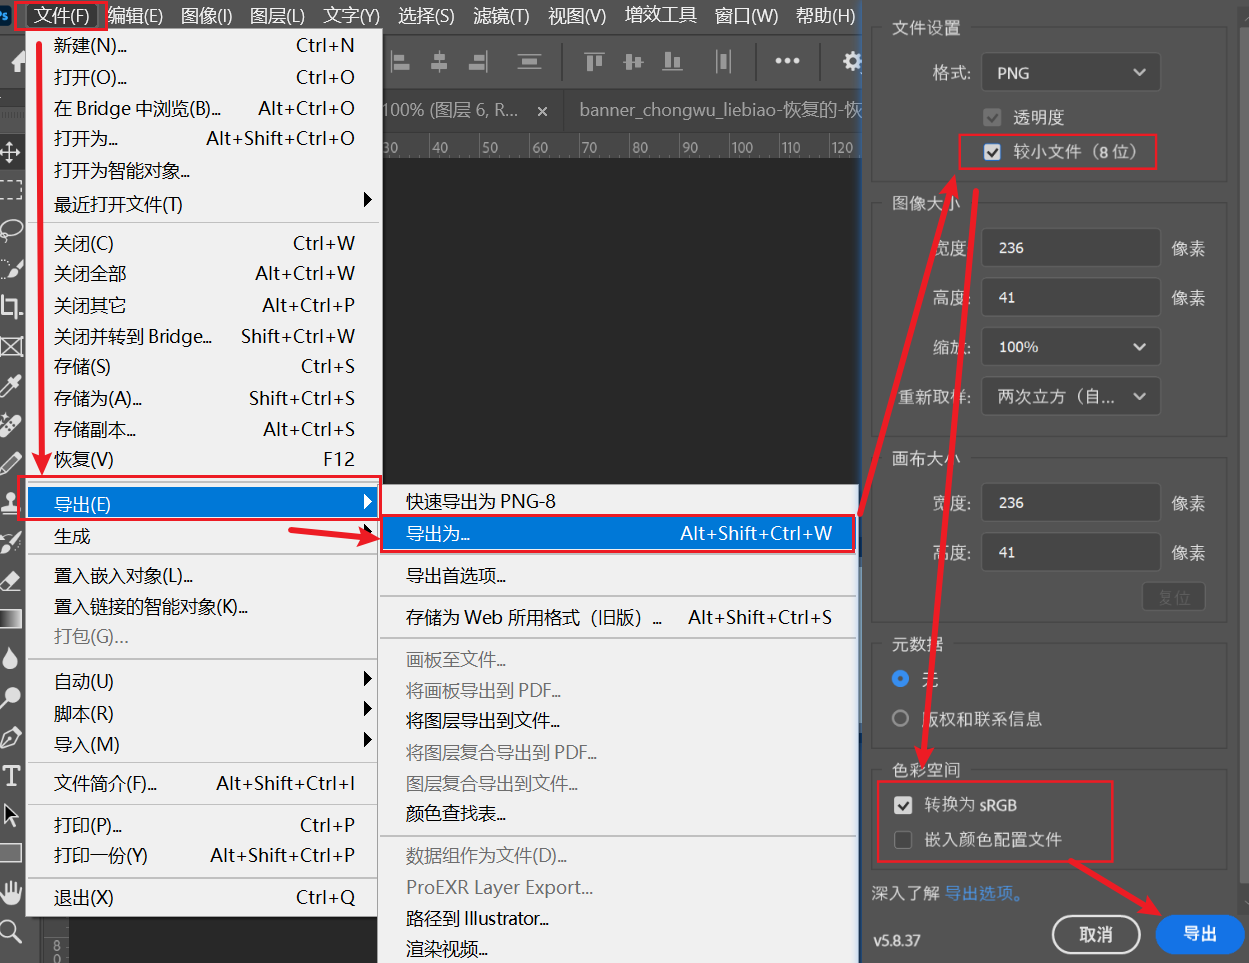Select the Zoom magnifier tool
Screen dimensions: 1249x963
coord(11,932)
